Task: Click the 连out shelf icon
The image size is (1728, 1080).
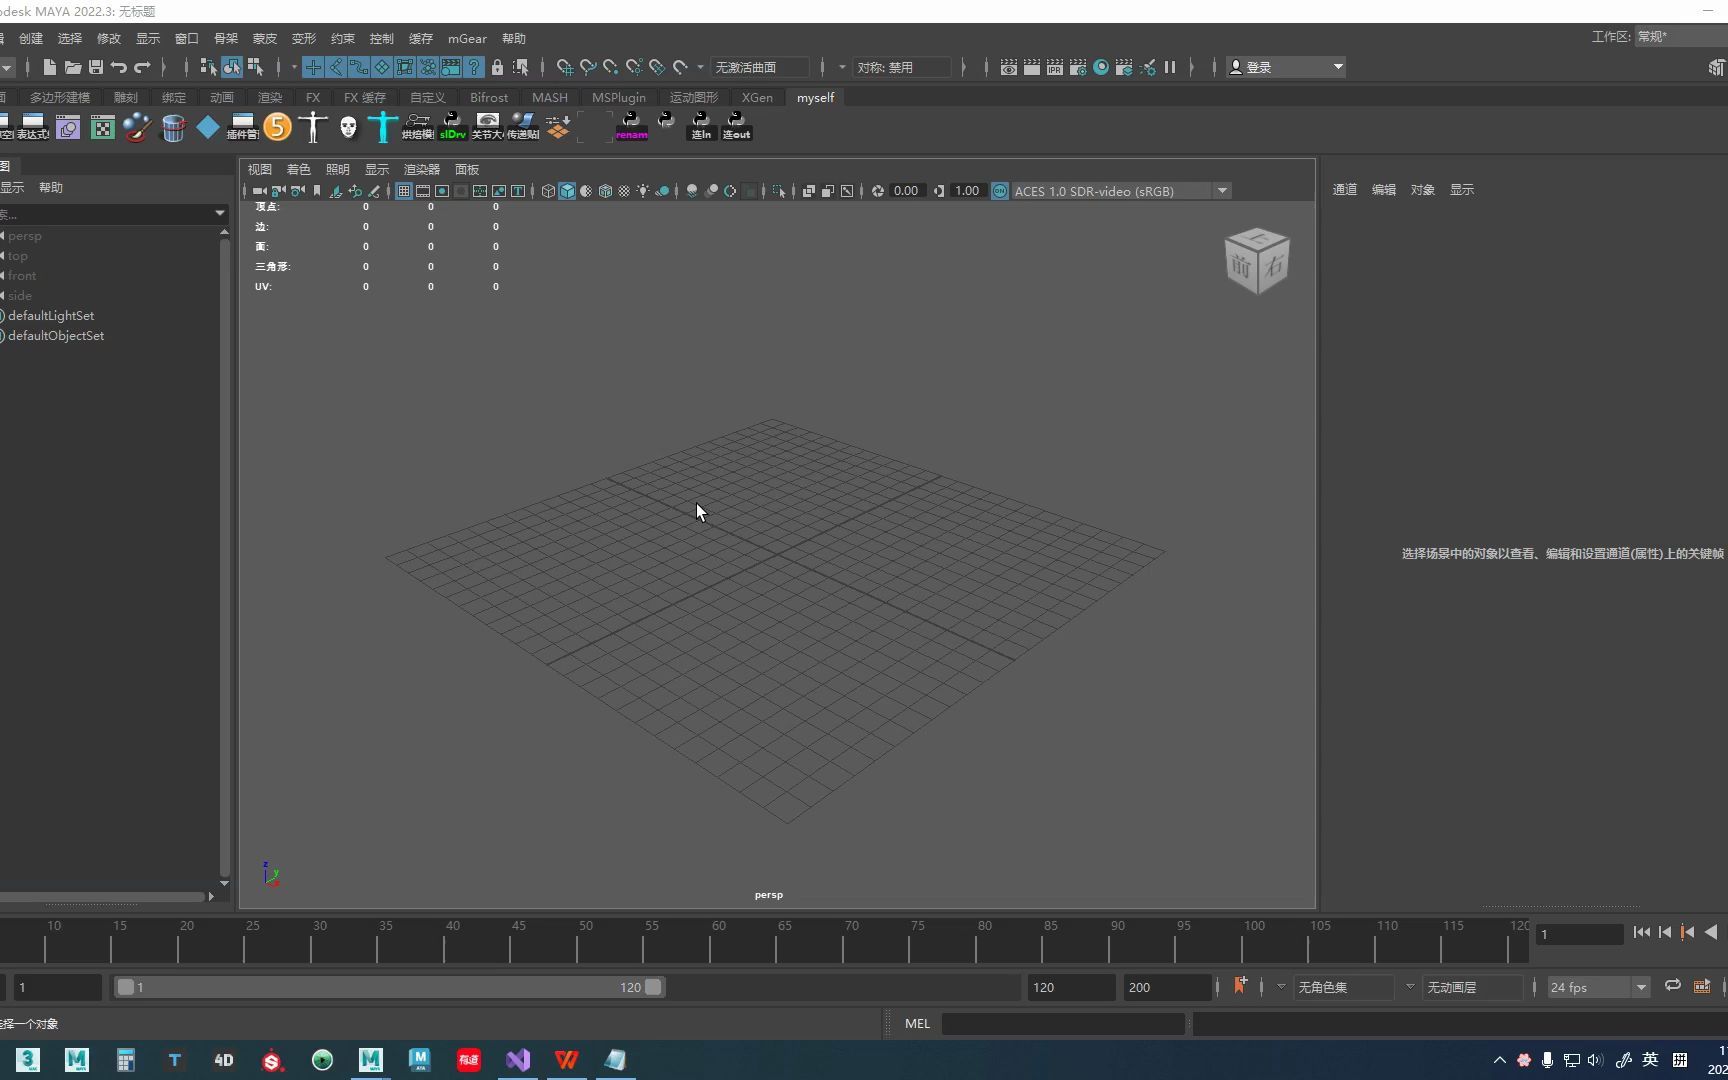Action: [x=736, y=127]
